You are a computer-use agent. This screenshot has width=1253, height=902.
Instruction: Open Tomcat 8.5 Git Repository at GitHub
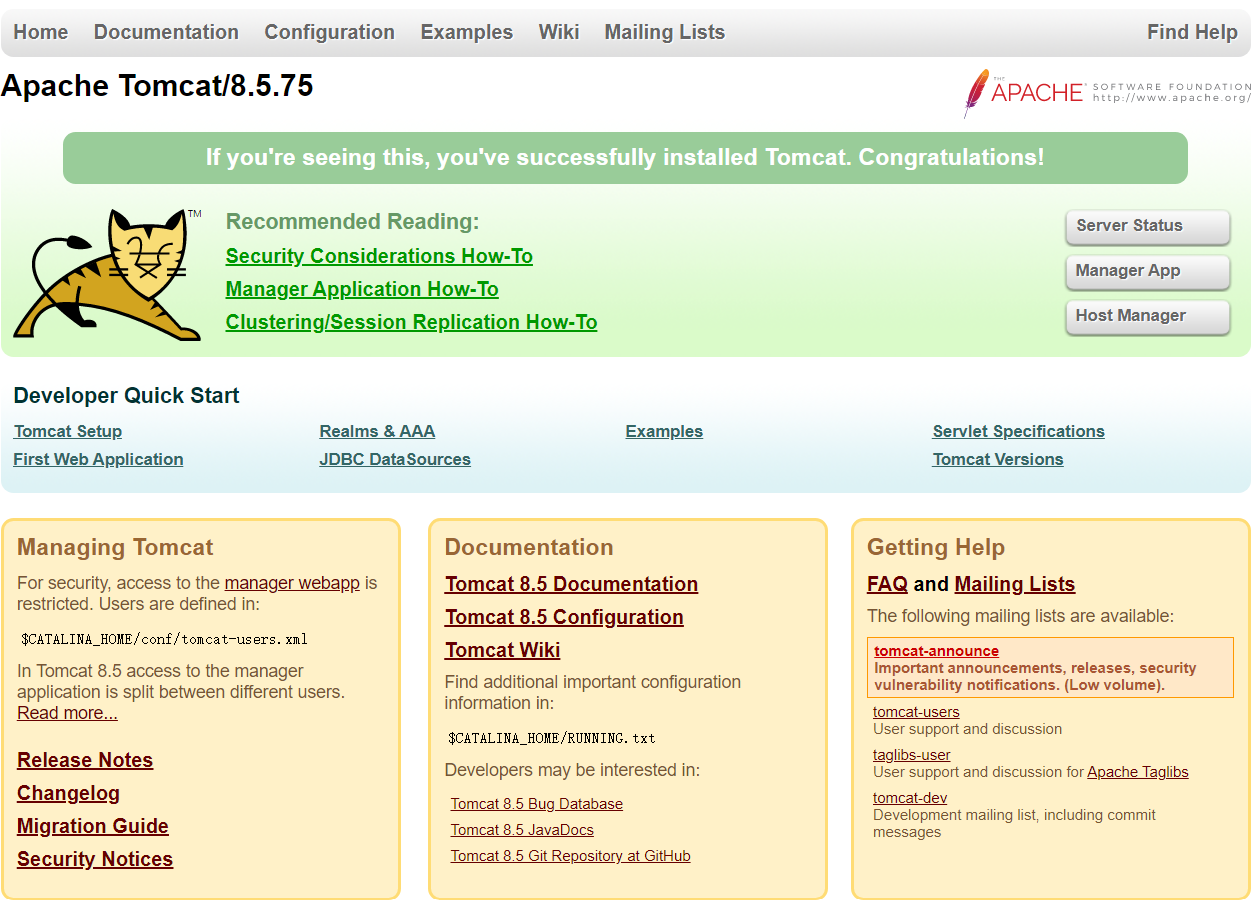coord(570,856)
